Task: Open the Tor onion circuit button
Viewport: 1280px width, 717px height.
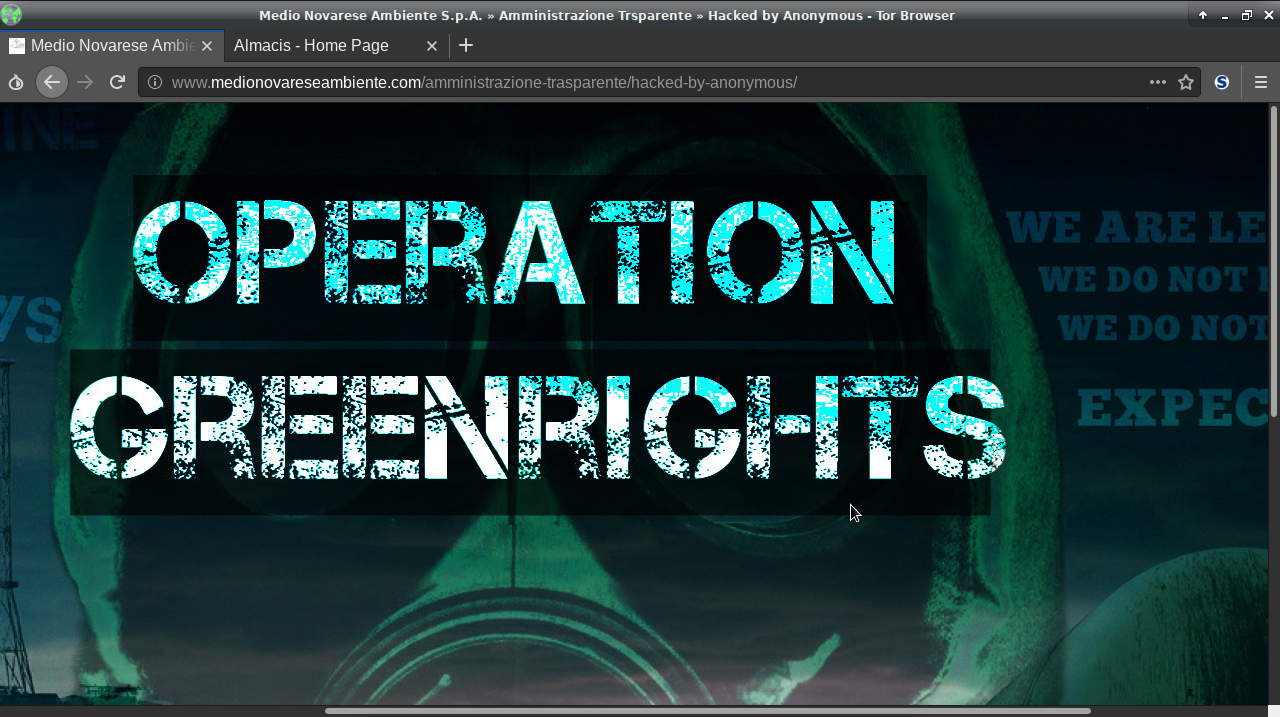Action: click(16, 82)
